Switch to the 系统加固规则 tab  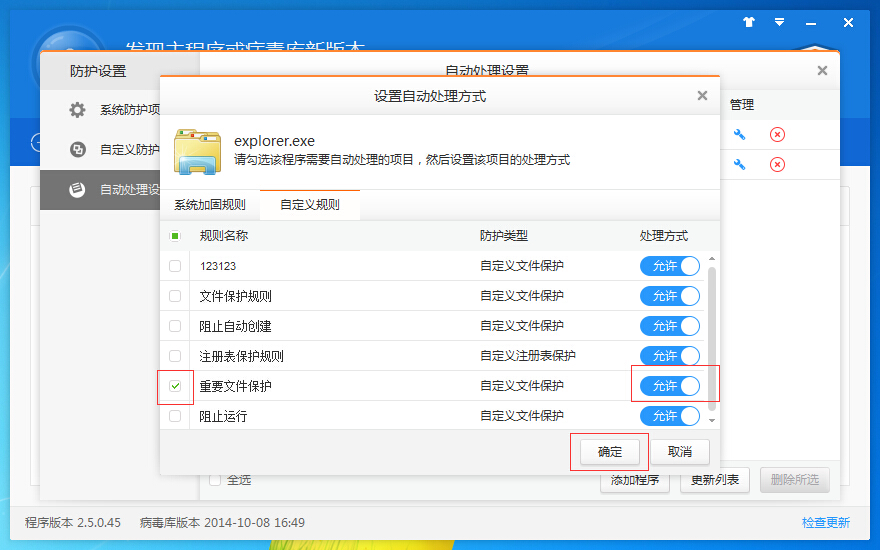click(x=209, y=205)
